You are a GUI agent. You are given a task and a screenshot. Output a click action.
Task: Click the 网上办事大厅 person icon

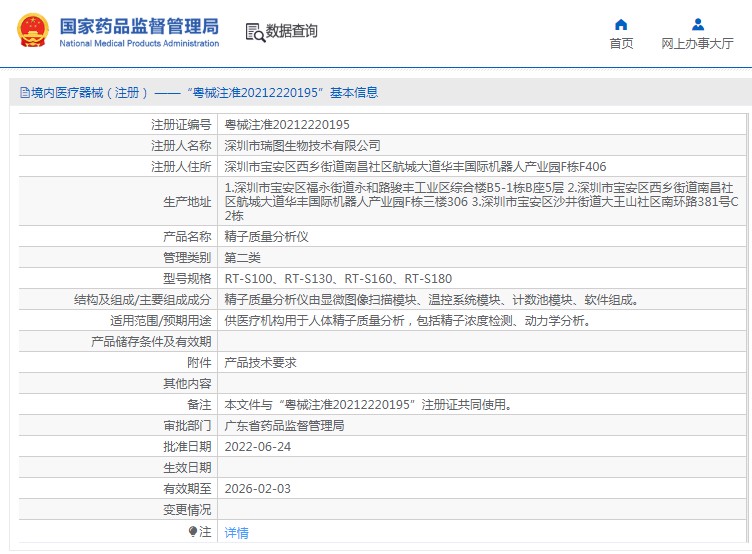tap(697, 25)
